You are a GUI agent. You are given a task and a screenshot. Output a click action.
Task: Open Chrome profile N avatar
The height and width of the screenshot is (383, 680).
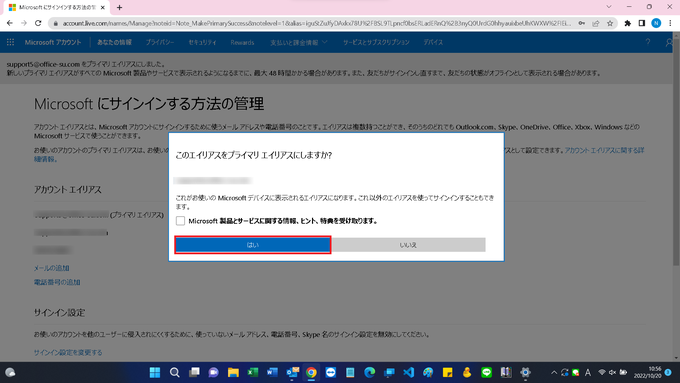(x=656, y=23)
